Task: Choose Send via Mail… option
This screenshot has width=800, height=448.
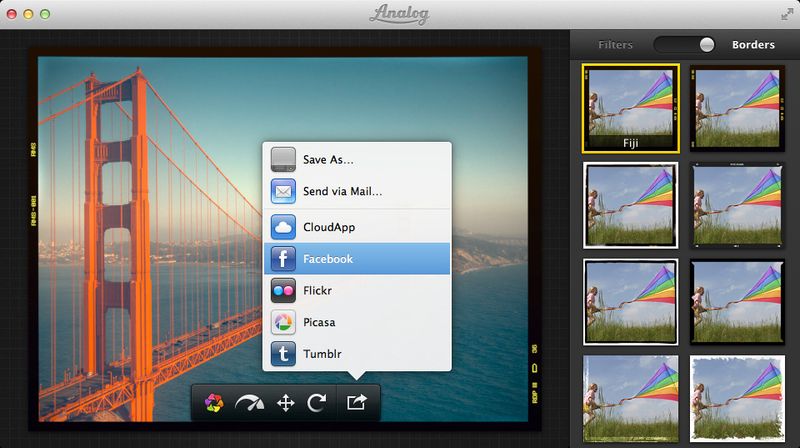Action: pos(357,191)
